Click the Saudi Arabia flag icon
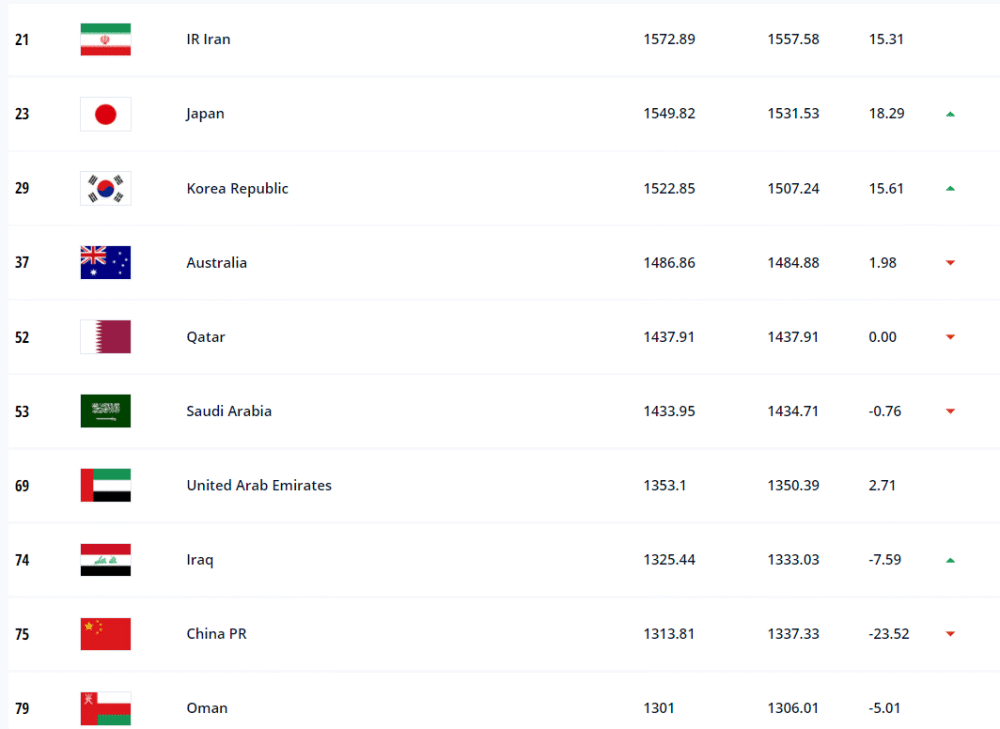1000x729 pixels. (x=106, y=411)
